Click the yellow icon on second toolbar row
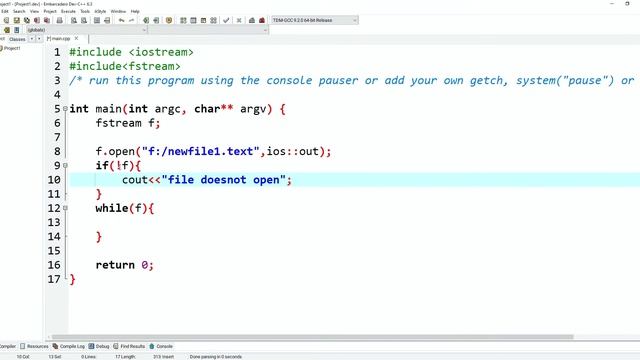This screenshot has height=360, width=640. [x=7, y=30]
